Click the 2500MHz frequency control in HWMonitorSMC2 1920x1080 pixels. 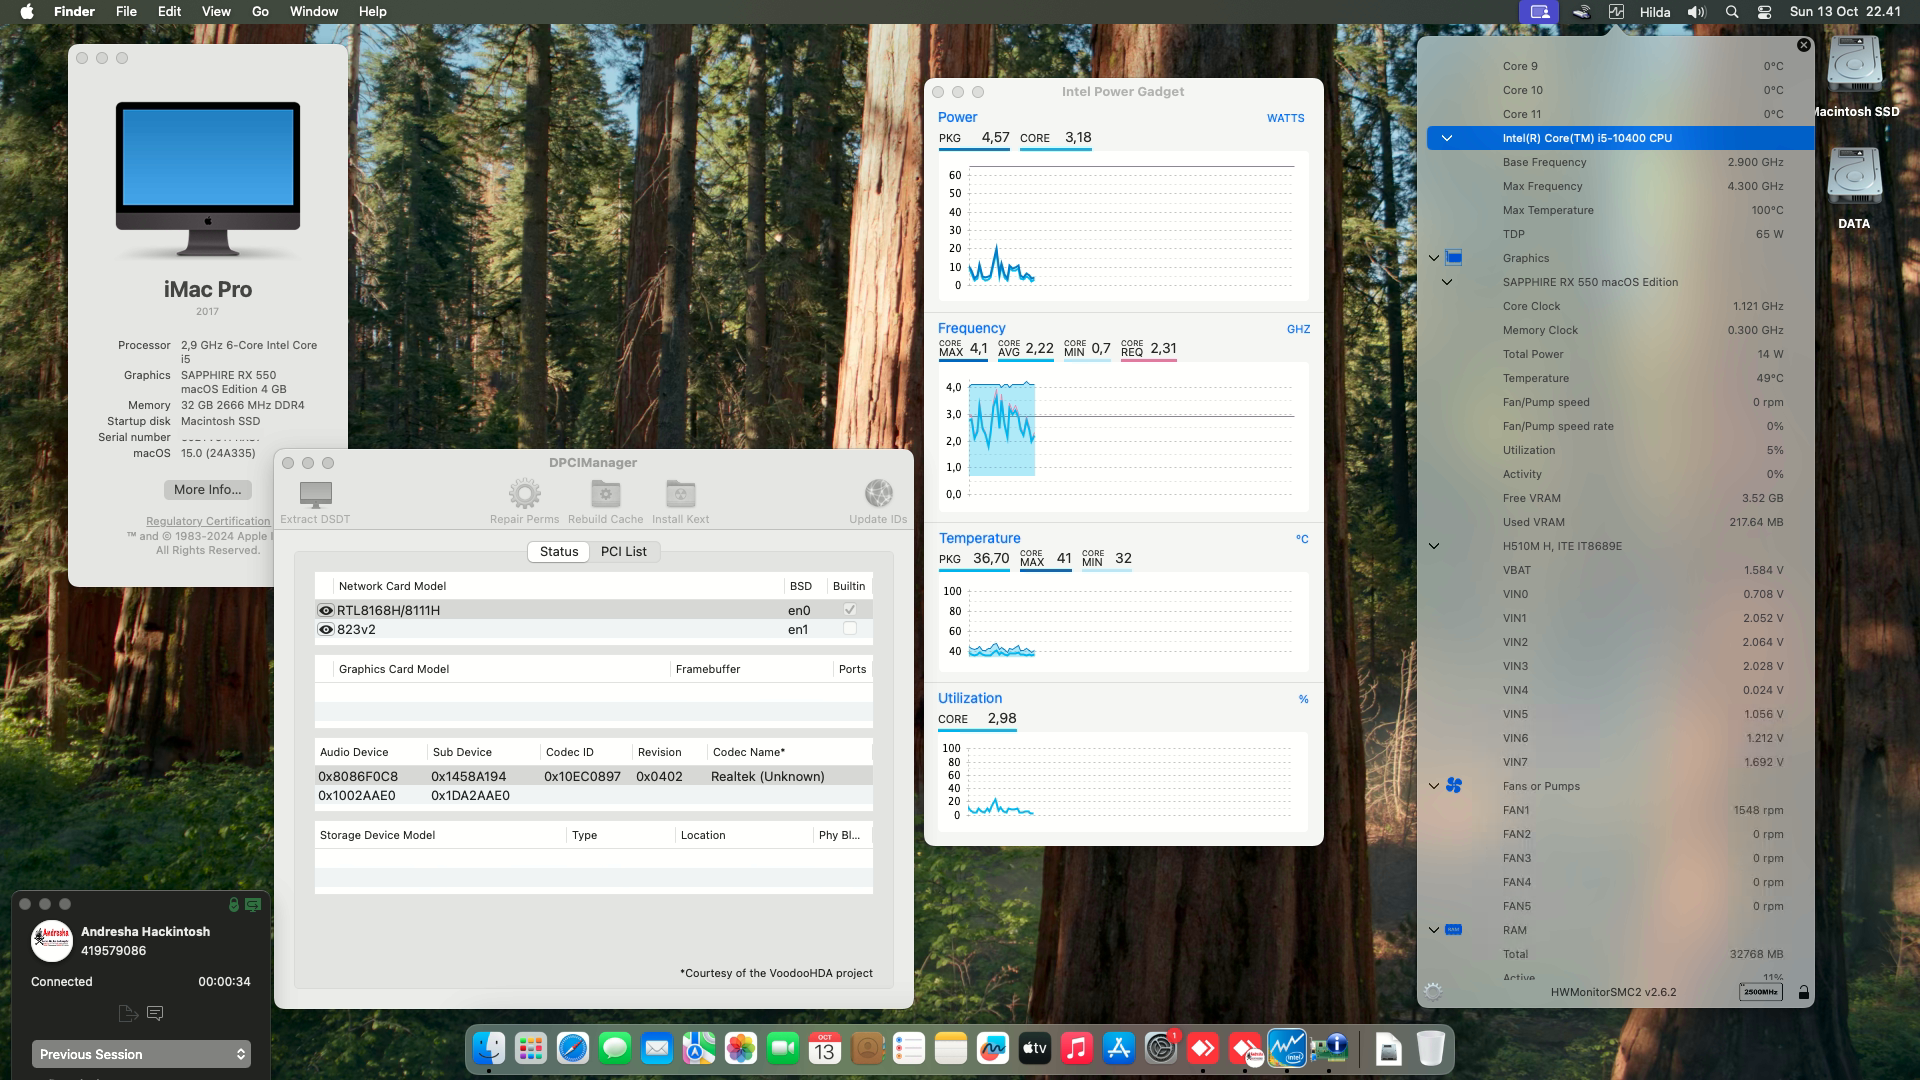coord(1759,991)
